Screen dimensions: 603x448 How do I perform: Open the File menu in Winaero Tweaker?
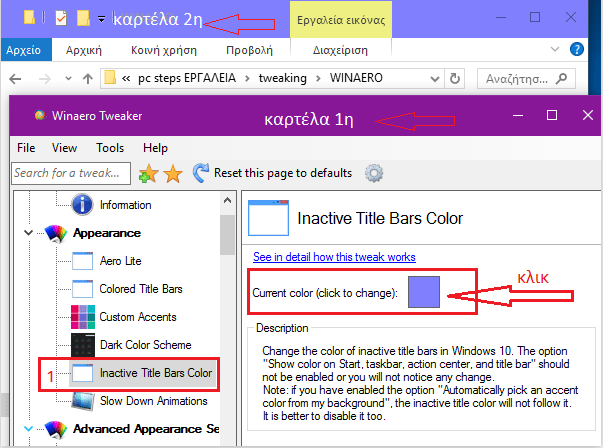[26, 148]
